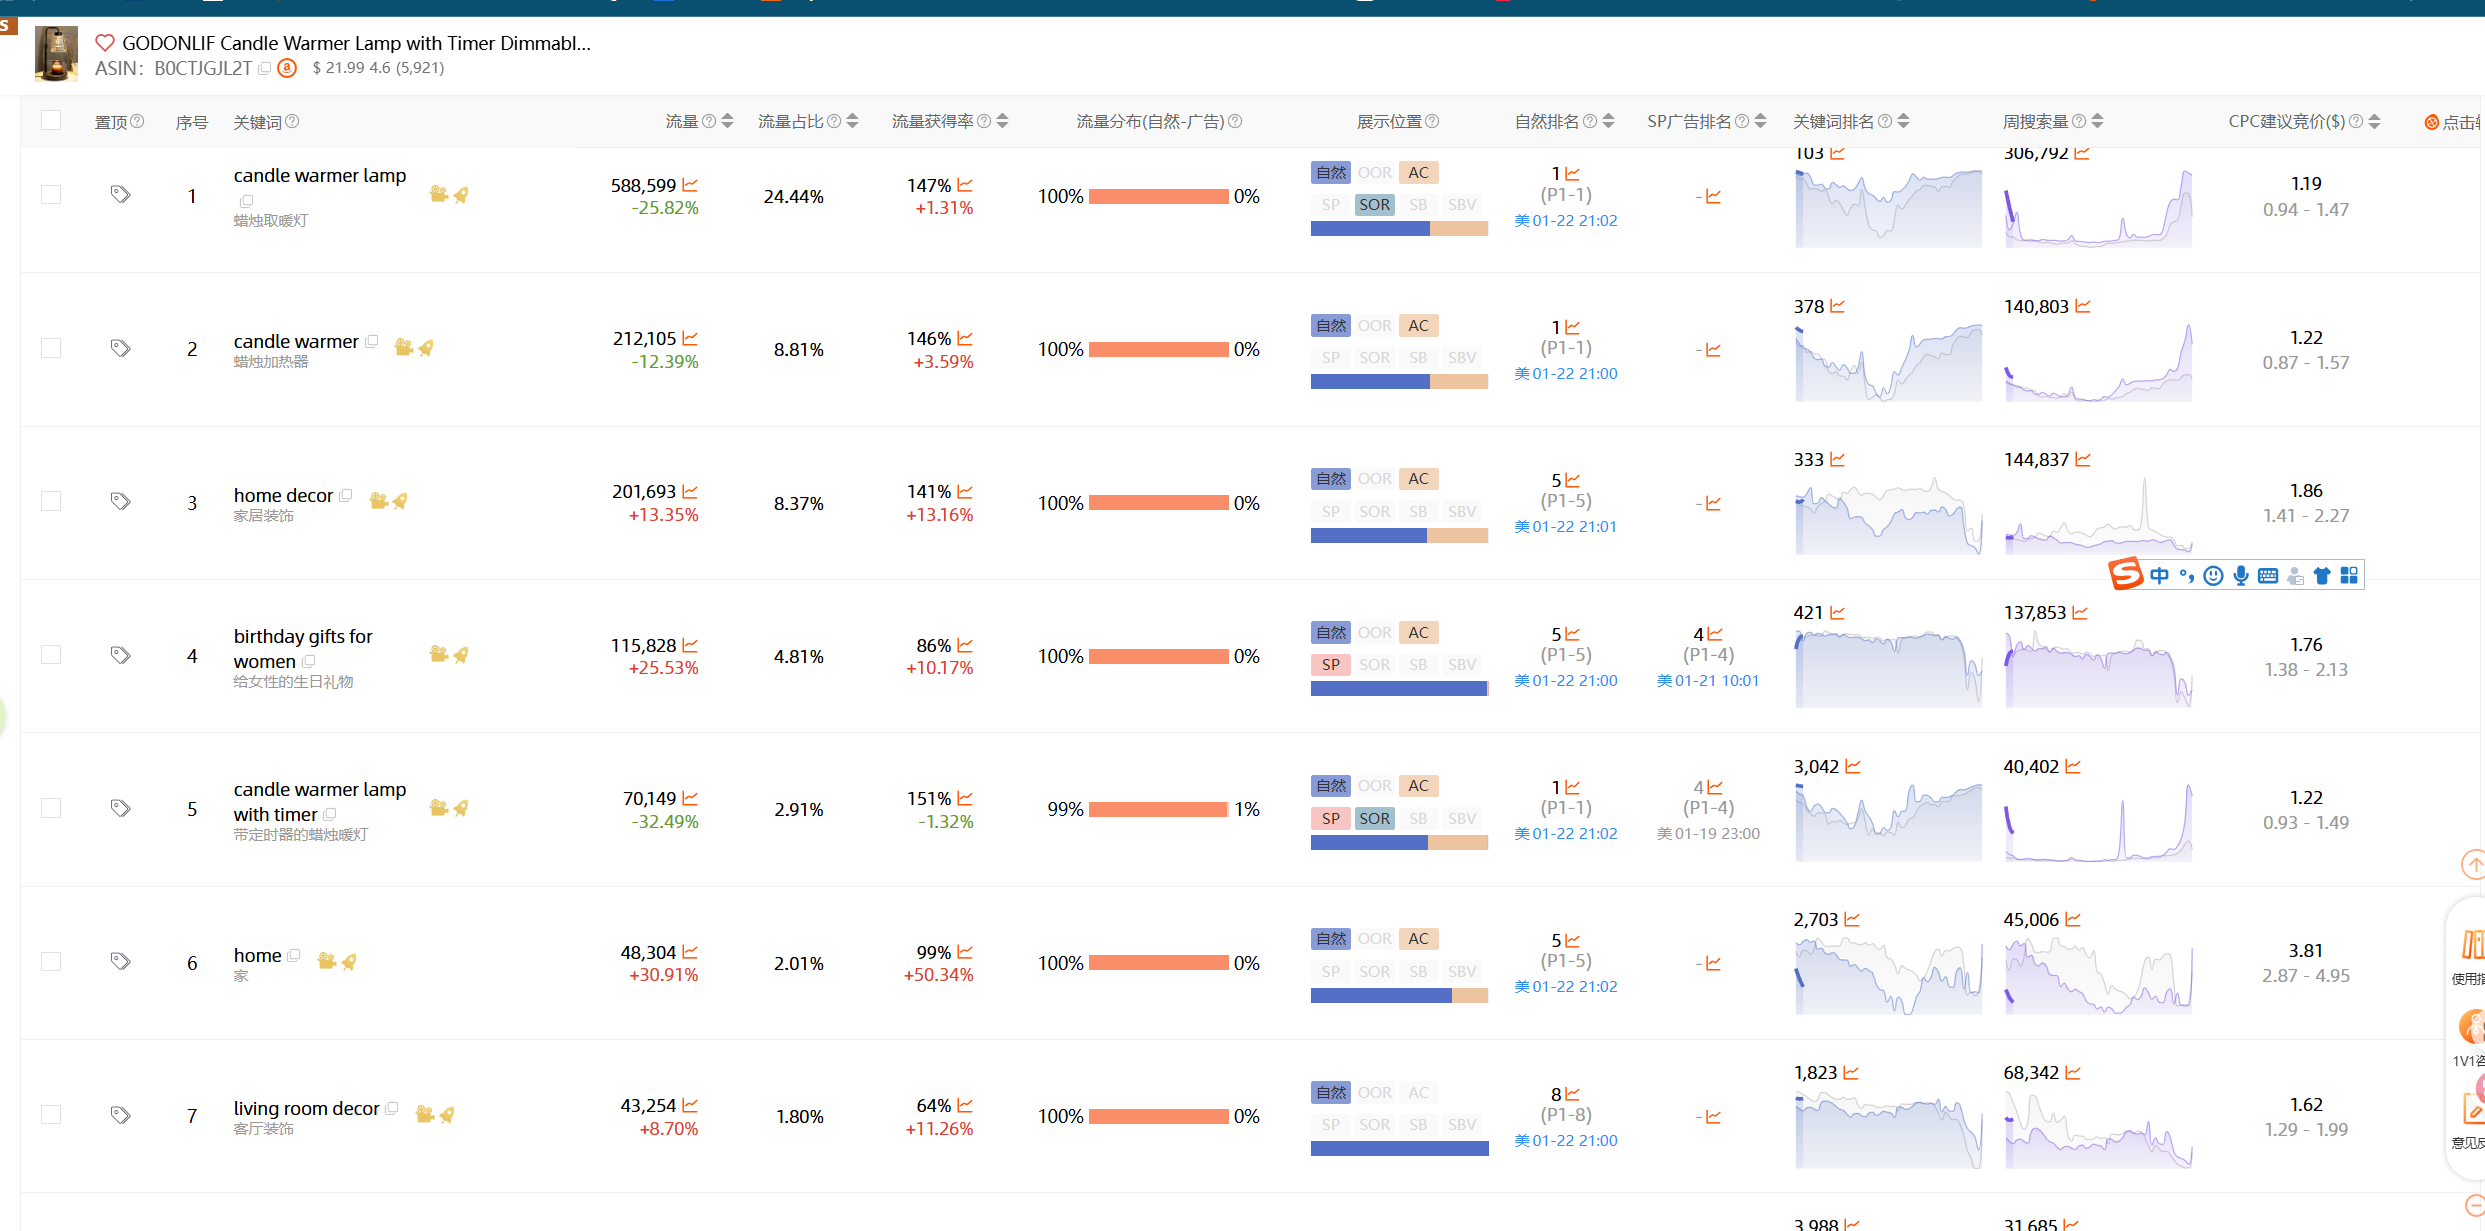The width and height of the screenshot is (2485, 1231).
Task: Click the traffic distribution bar for home row
Action: [x=1158, y=963]
